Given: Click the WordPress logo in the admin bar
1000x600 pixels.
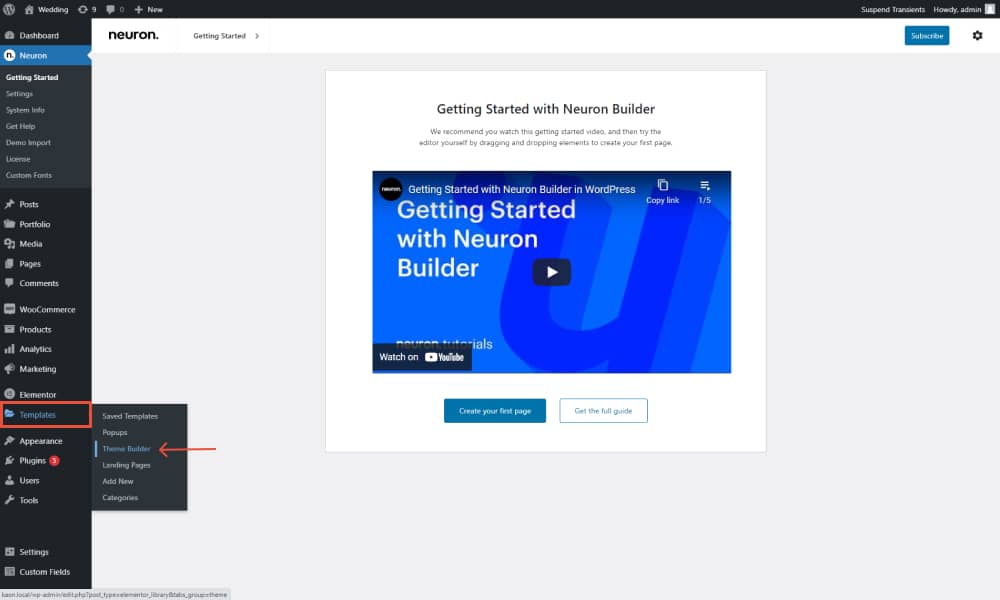Looking at the screenshot, I should coord(9,9).
